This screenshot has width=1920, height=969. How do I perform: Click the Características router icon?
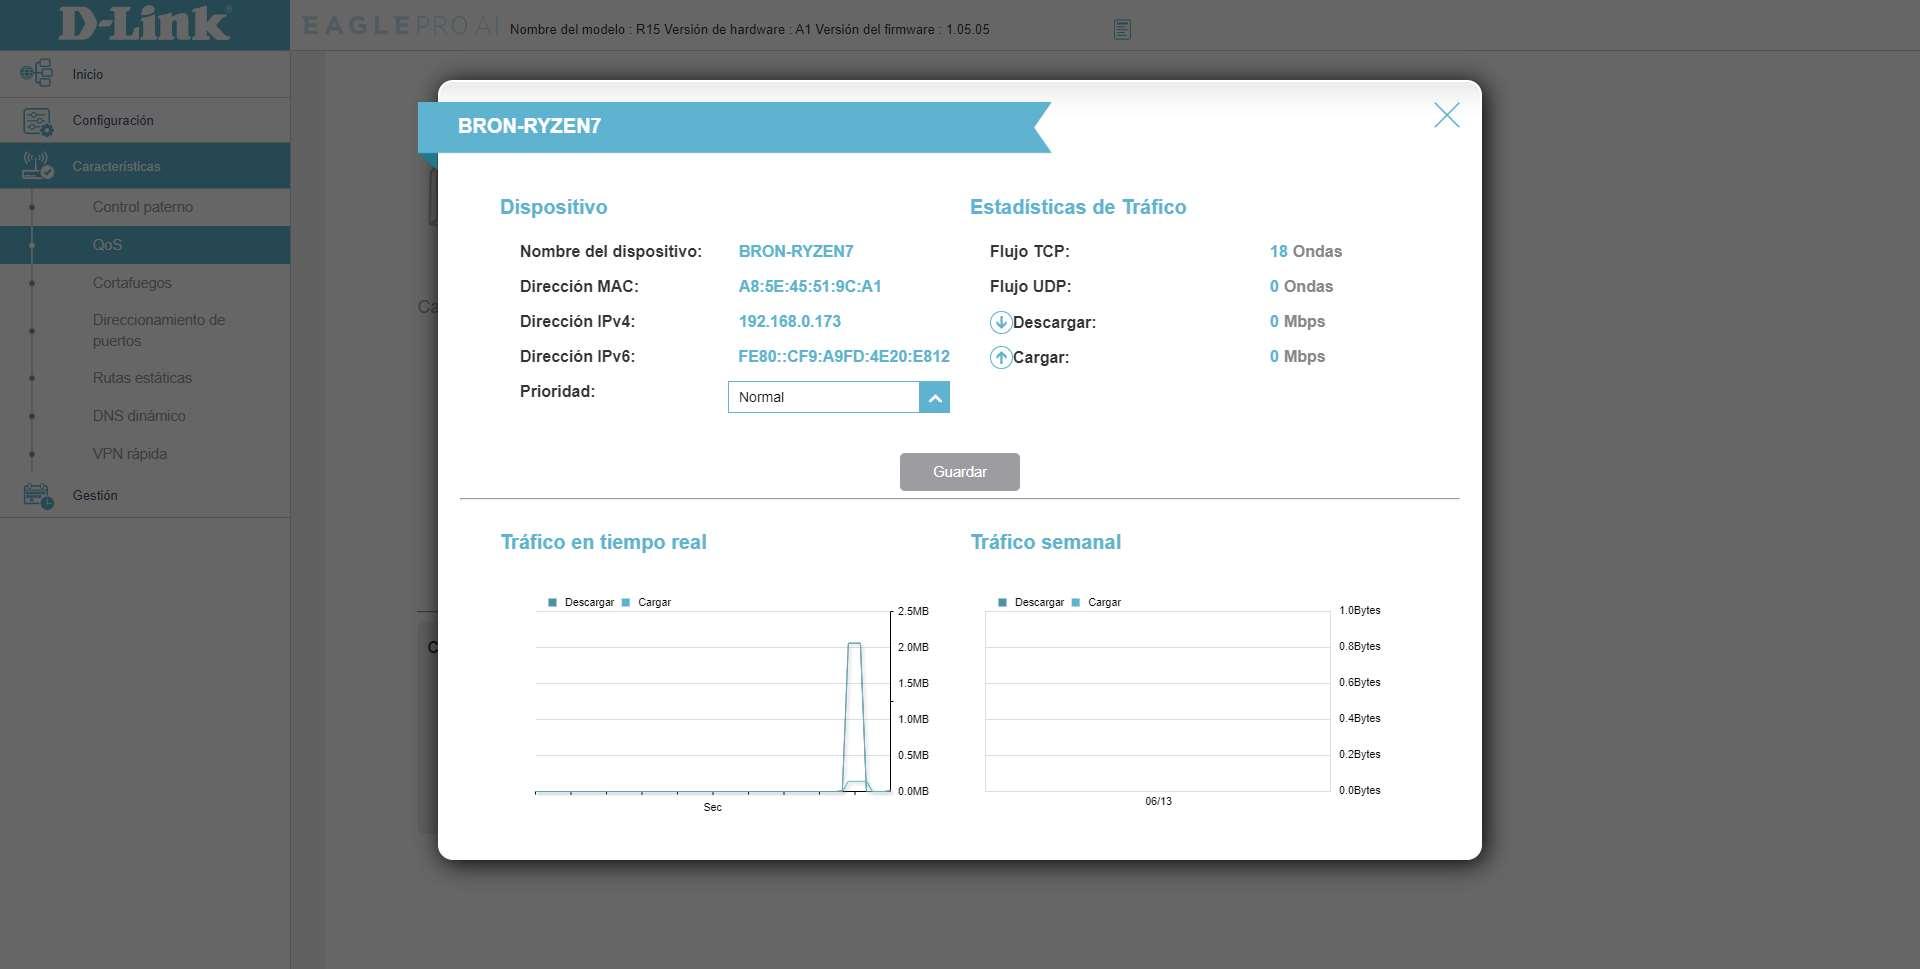37,166
